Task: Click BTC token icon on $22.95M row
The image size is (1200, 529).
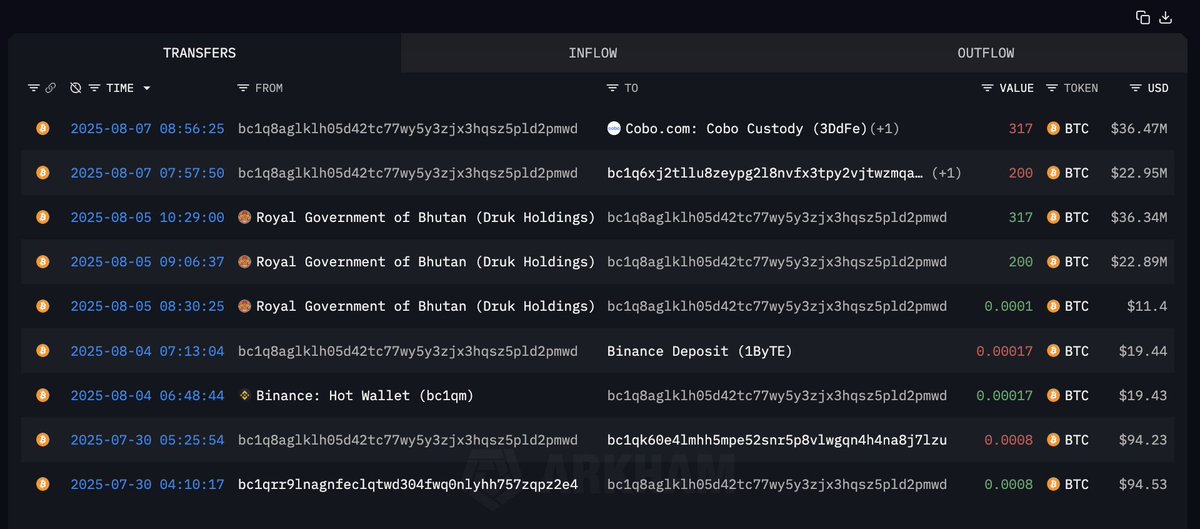Action: (1053, 173)
